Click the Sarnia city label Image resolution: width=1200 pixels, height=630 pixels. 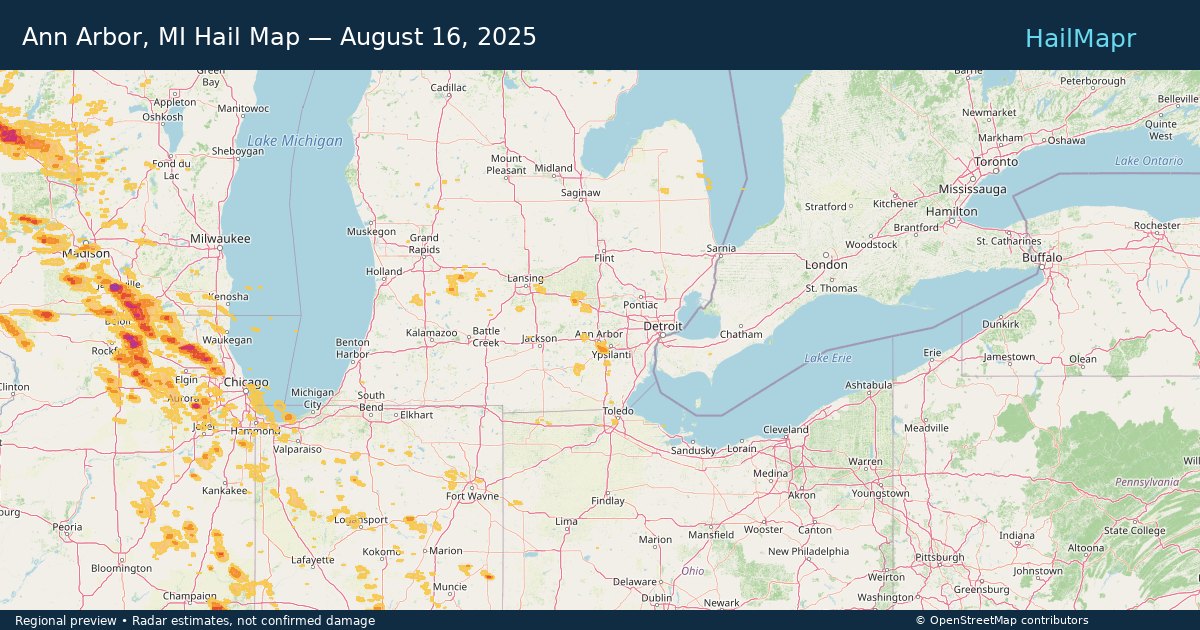721,248
